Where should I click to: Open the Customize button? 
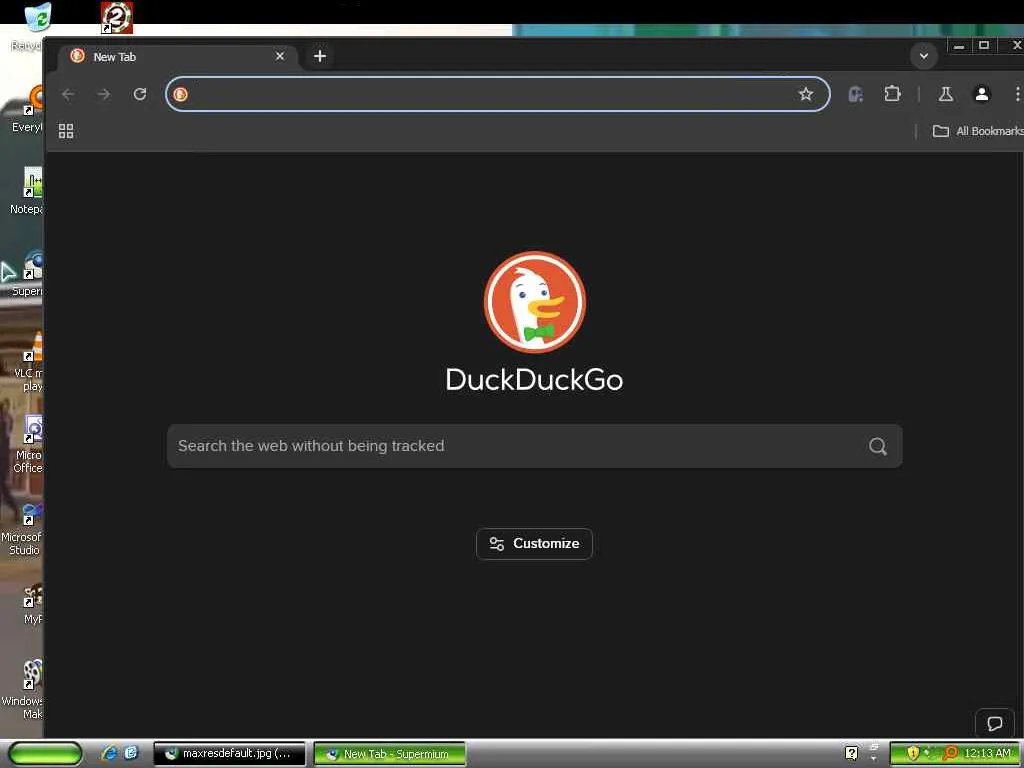[x=534, y=544]
